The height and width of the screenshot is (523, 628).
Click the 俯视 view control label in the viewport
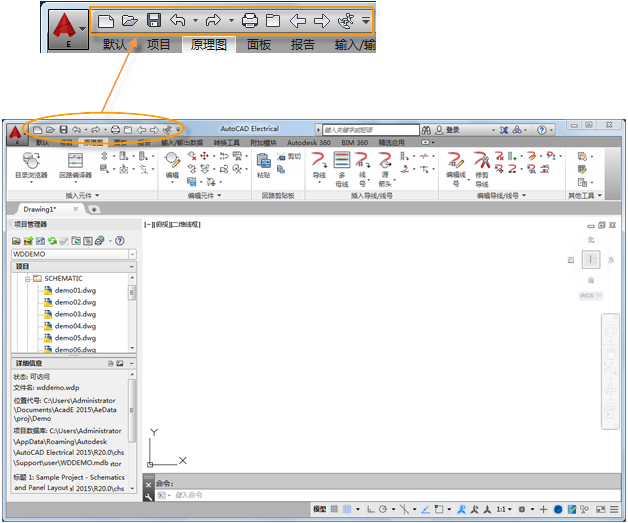[162, 225]
